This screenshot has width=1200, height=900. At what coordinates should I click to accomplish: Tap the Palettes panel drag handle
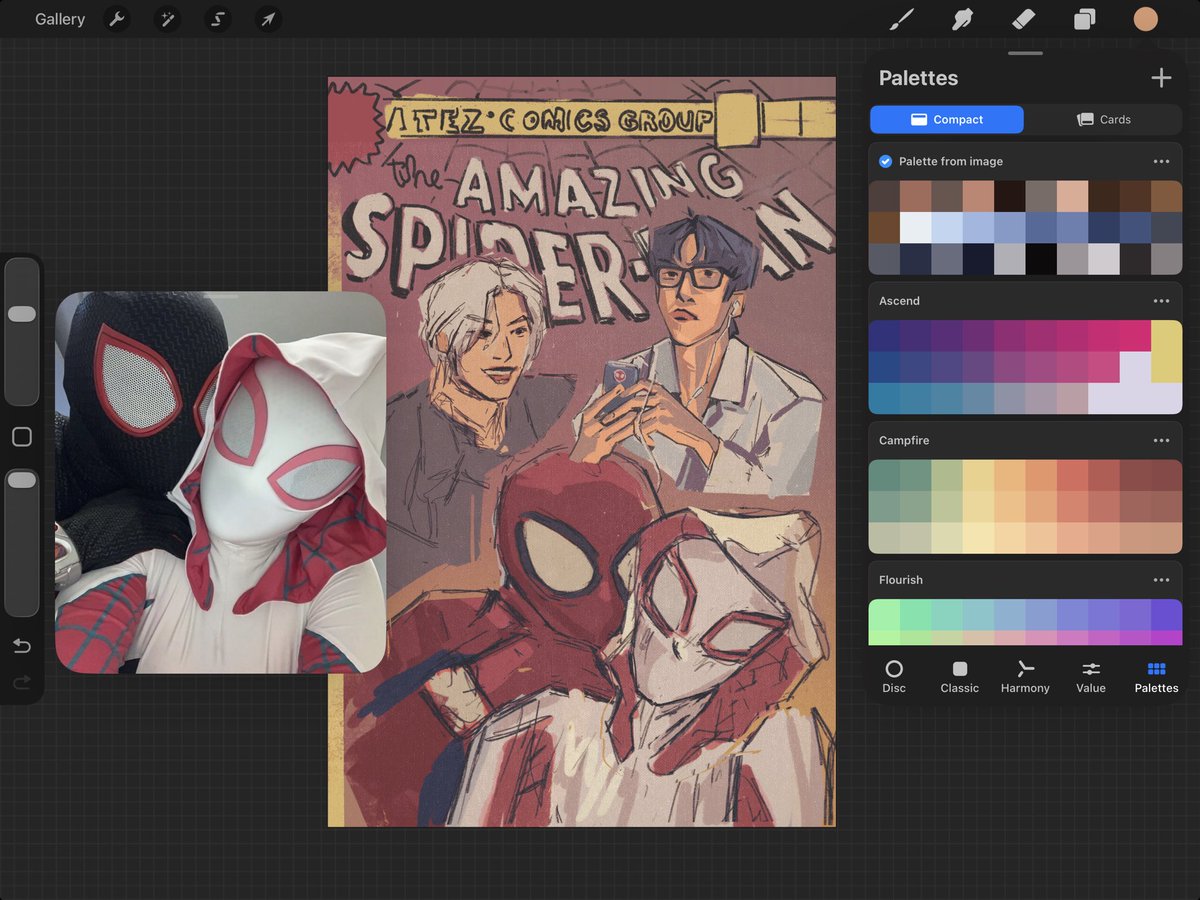[1025, 53]
